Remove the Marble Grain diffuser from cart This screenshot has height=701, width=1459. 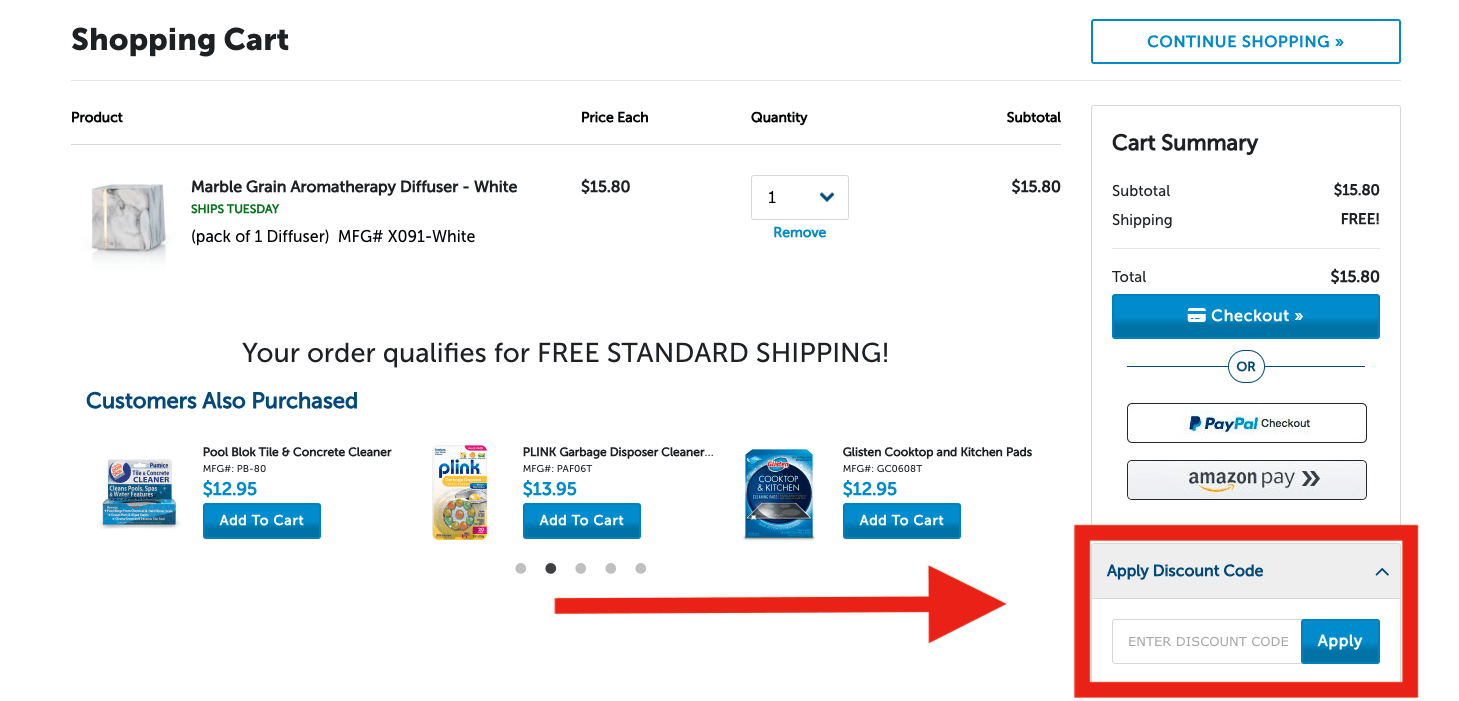pos(799,231)
